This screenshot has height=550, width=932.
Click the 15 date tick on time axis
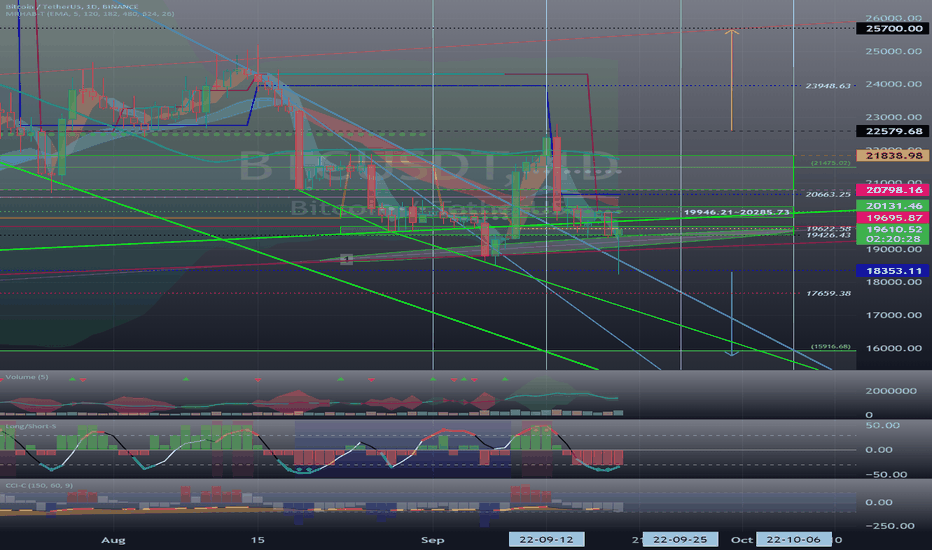pos(257,540)
